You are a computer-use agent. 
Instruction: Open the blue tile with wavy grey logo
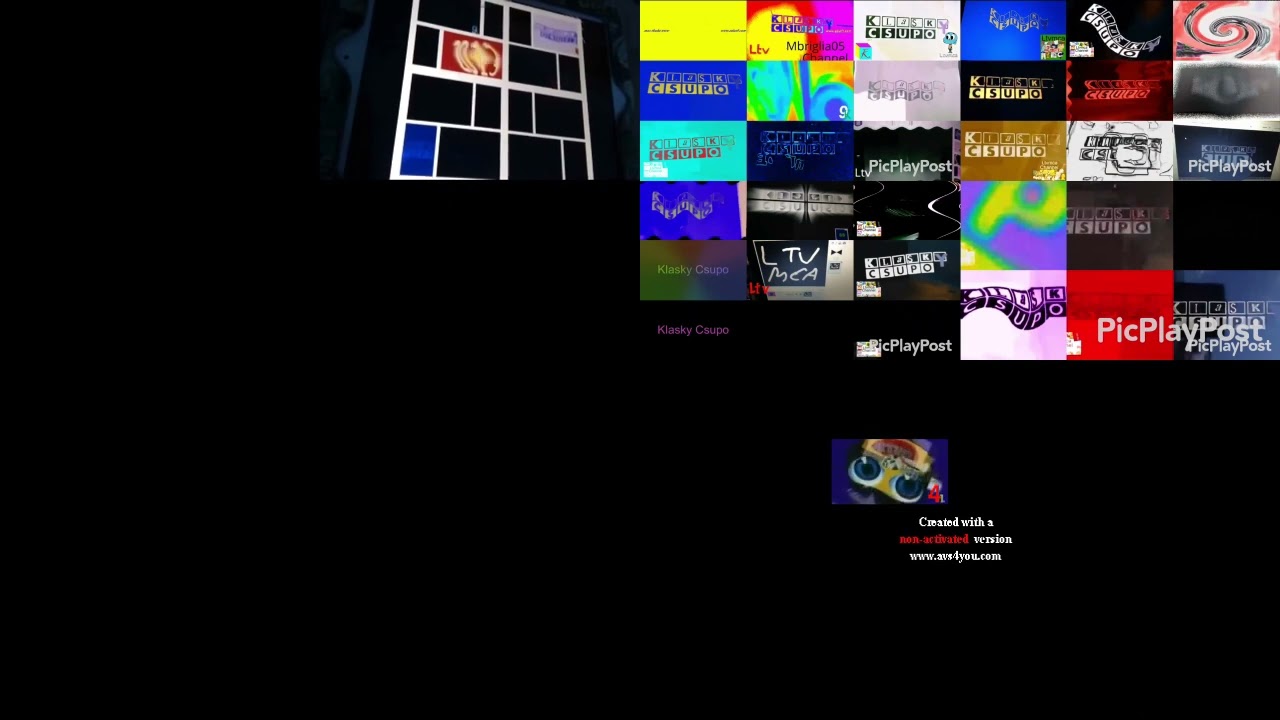tap(1013, 30)
